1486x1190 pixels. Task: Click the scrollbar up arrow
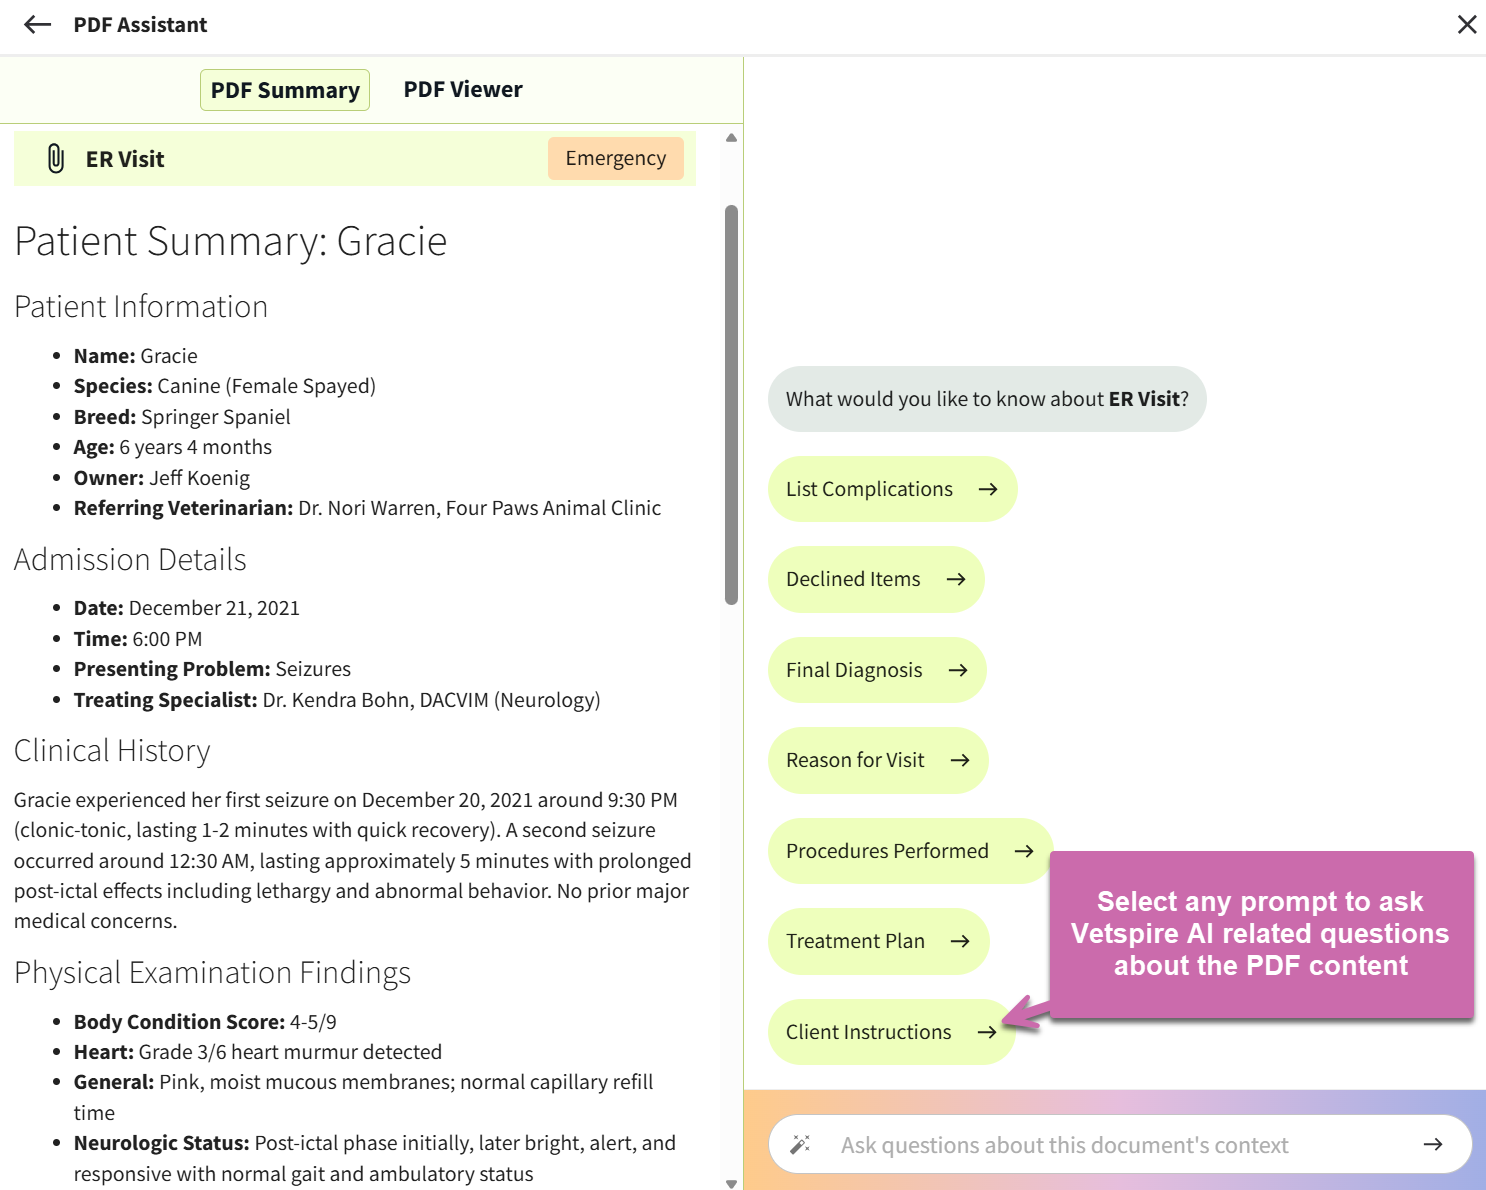coord(731,136)
